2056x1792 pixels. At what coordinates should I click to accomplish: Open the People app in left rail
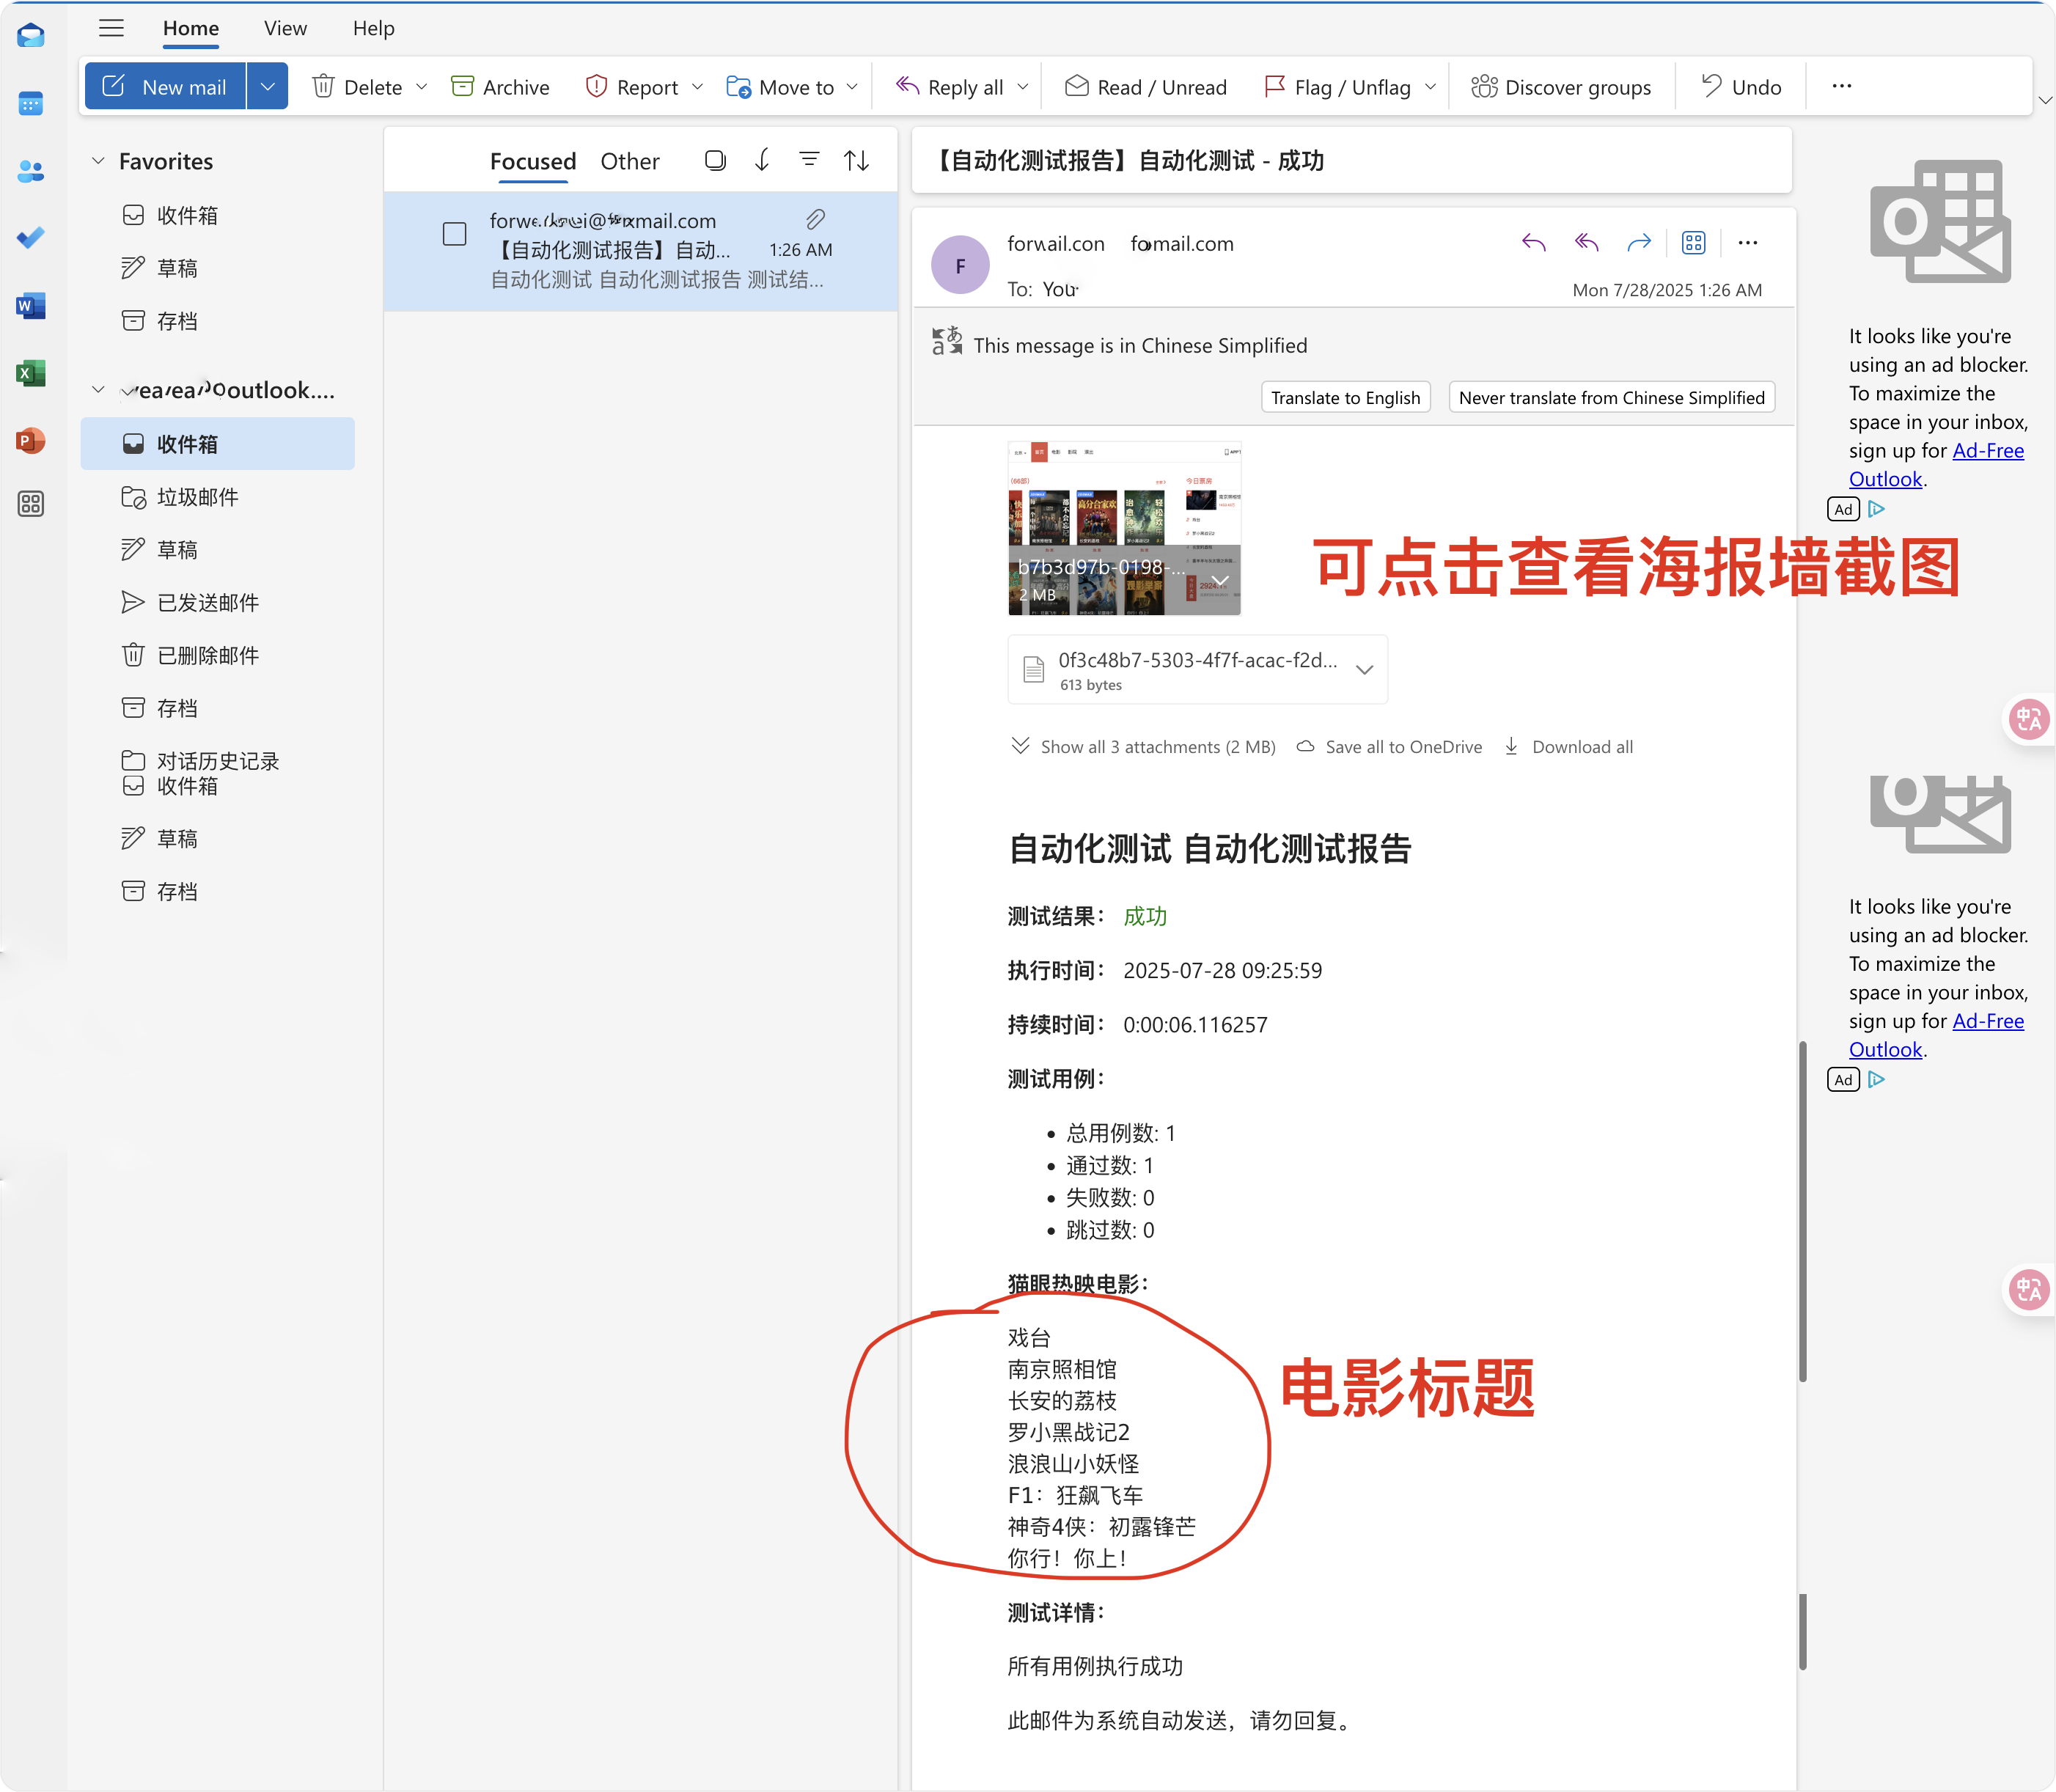[31, 171]
